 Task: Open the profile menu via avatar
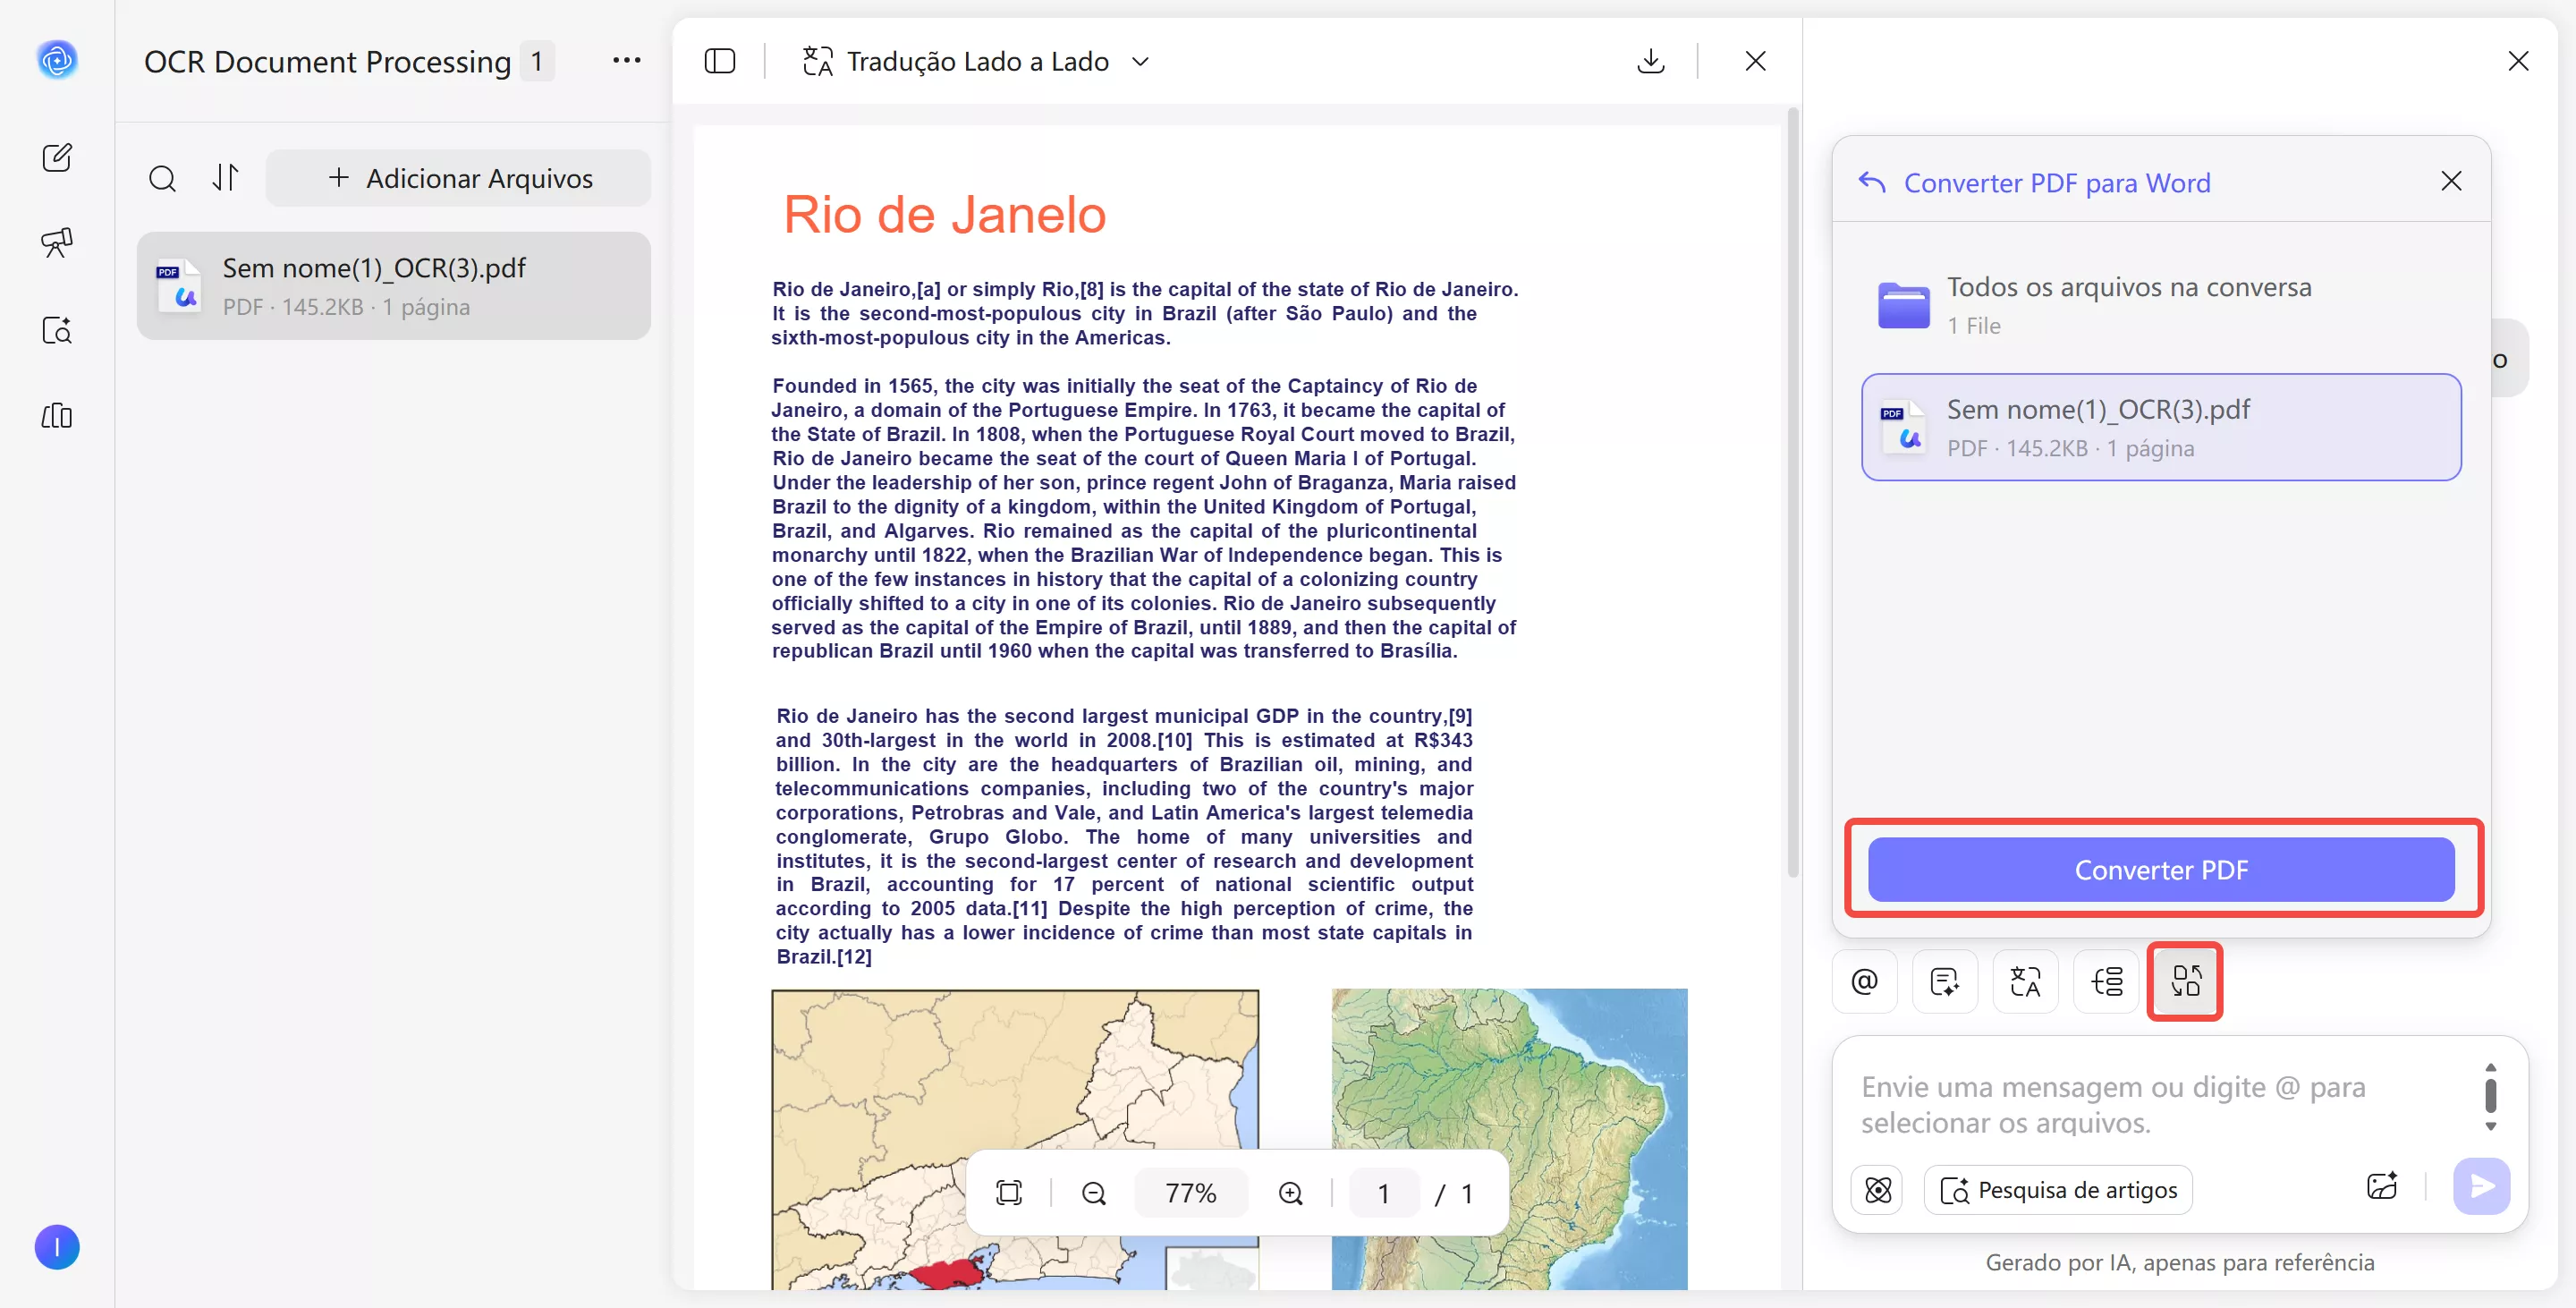pos(57,1247)
